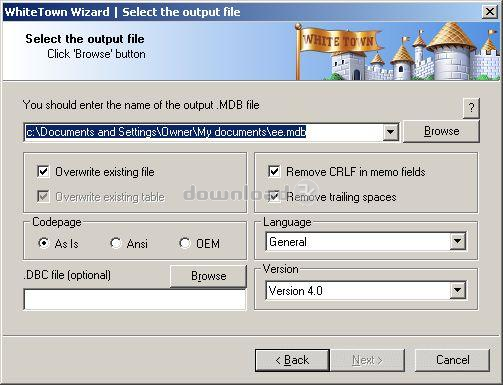Browse for the output MDB file
The width and height of the screenshot is (503, 385).
(441, 131)
